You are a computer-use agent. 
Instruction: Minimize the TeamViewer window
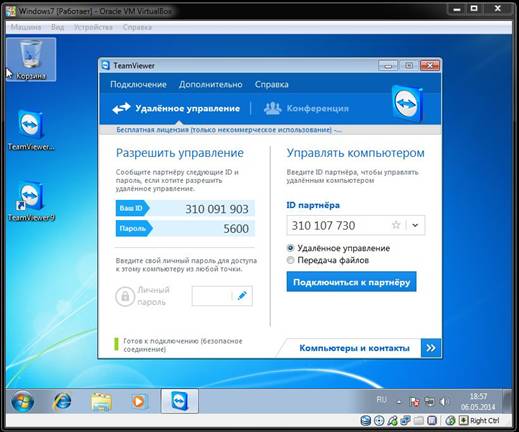(388, 66)
